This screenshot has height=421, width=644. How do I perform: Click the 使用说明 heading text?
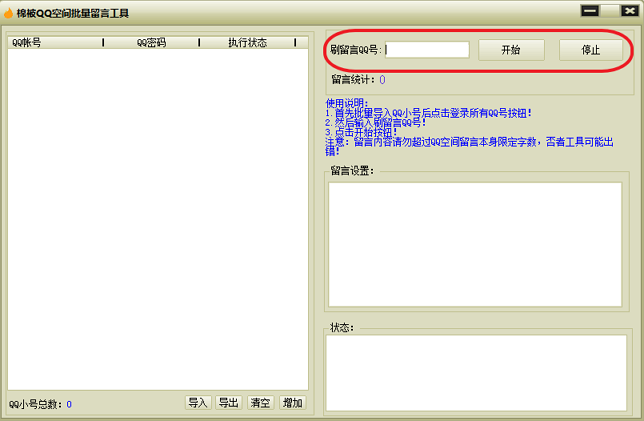pyautogui.click(x=347, y=103)
